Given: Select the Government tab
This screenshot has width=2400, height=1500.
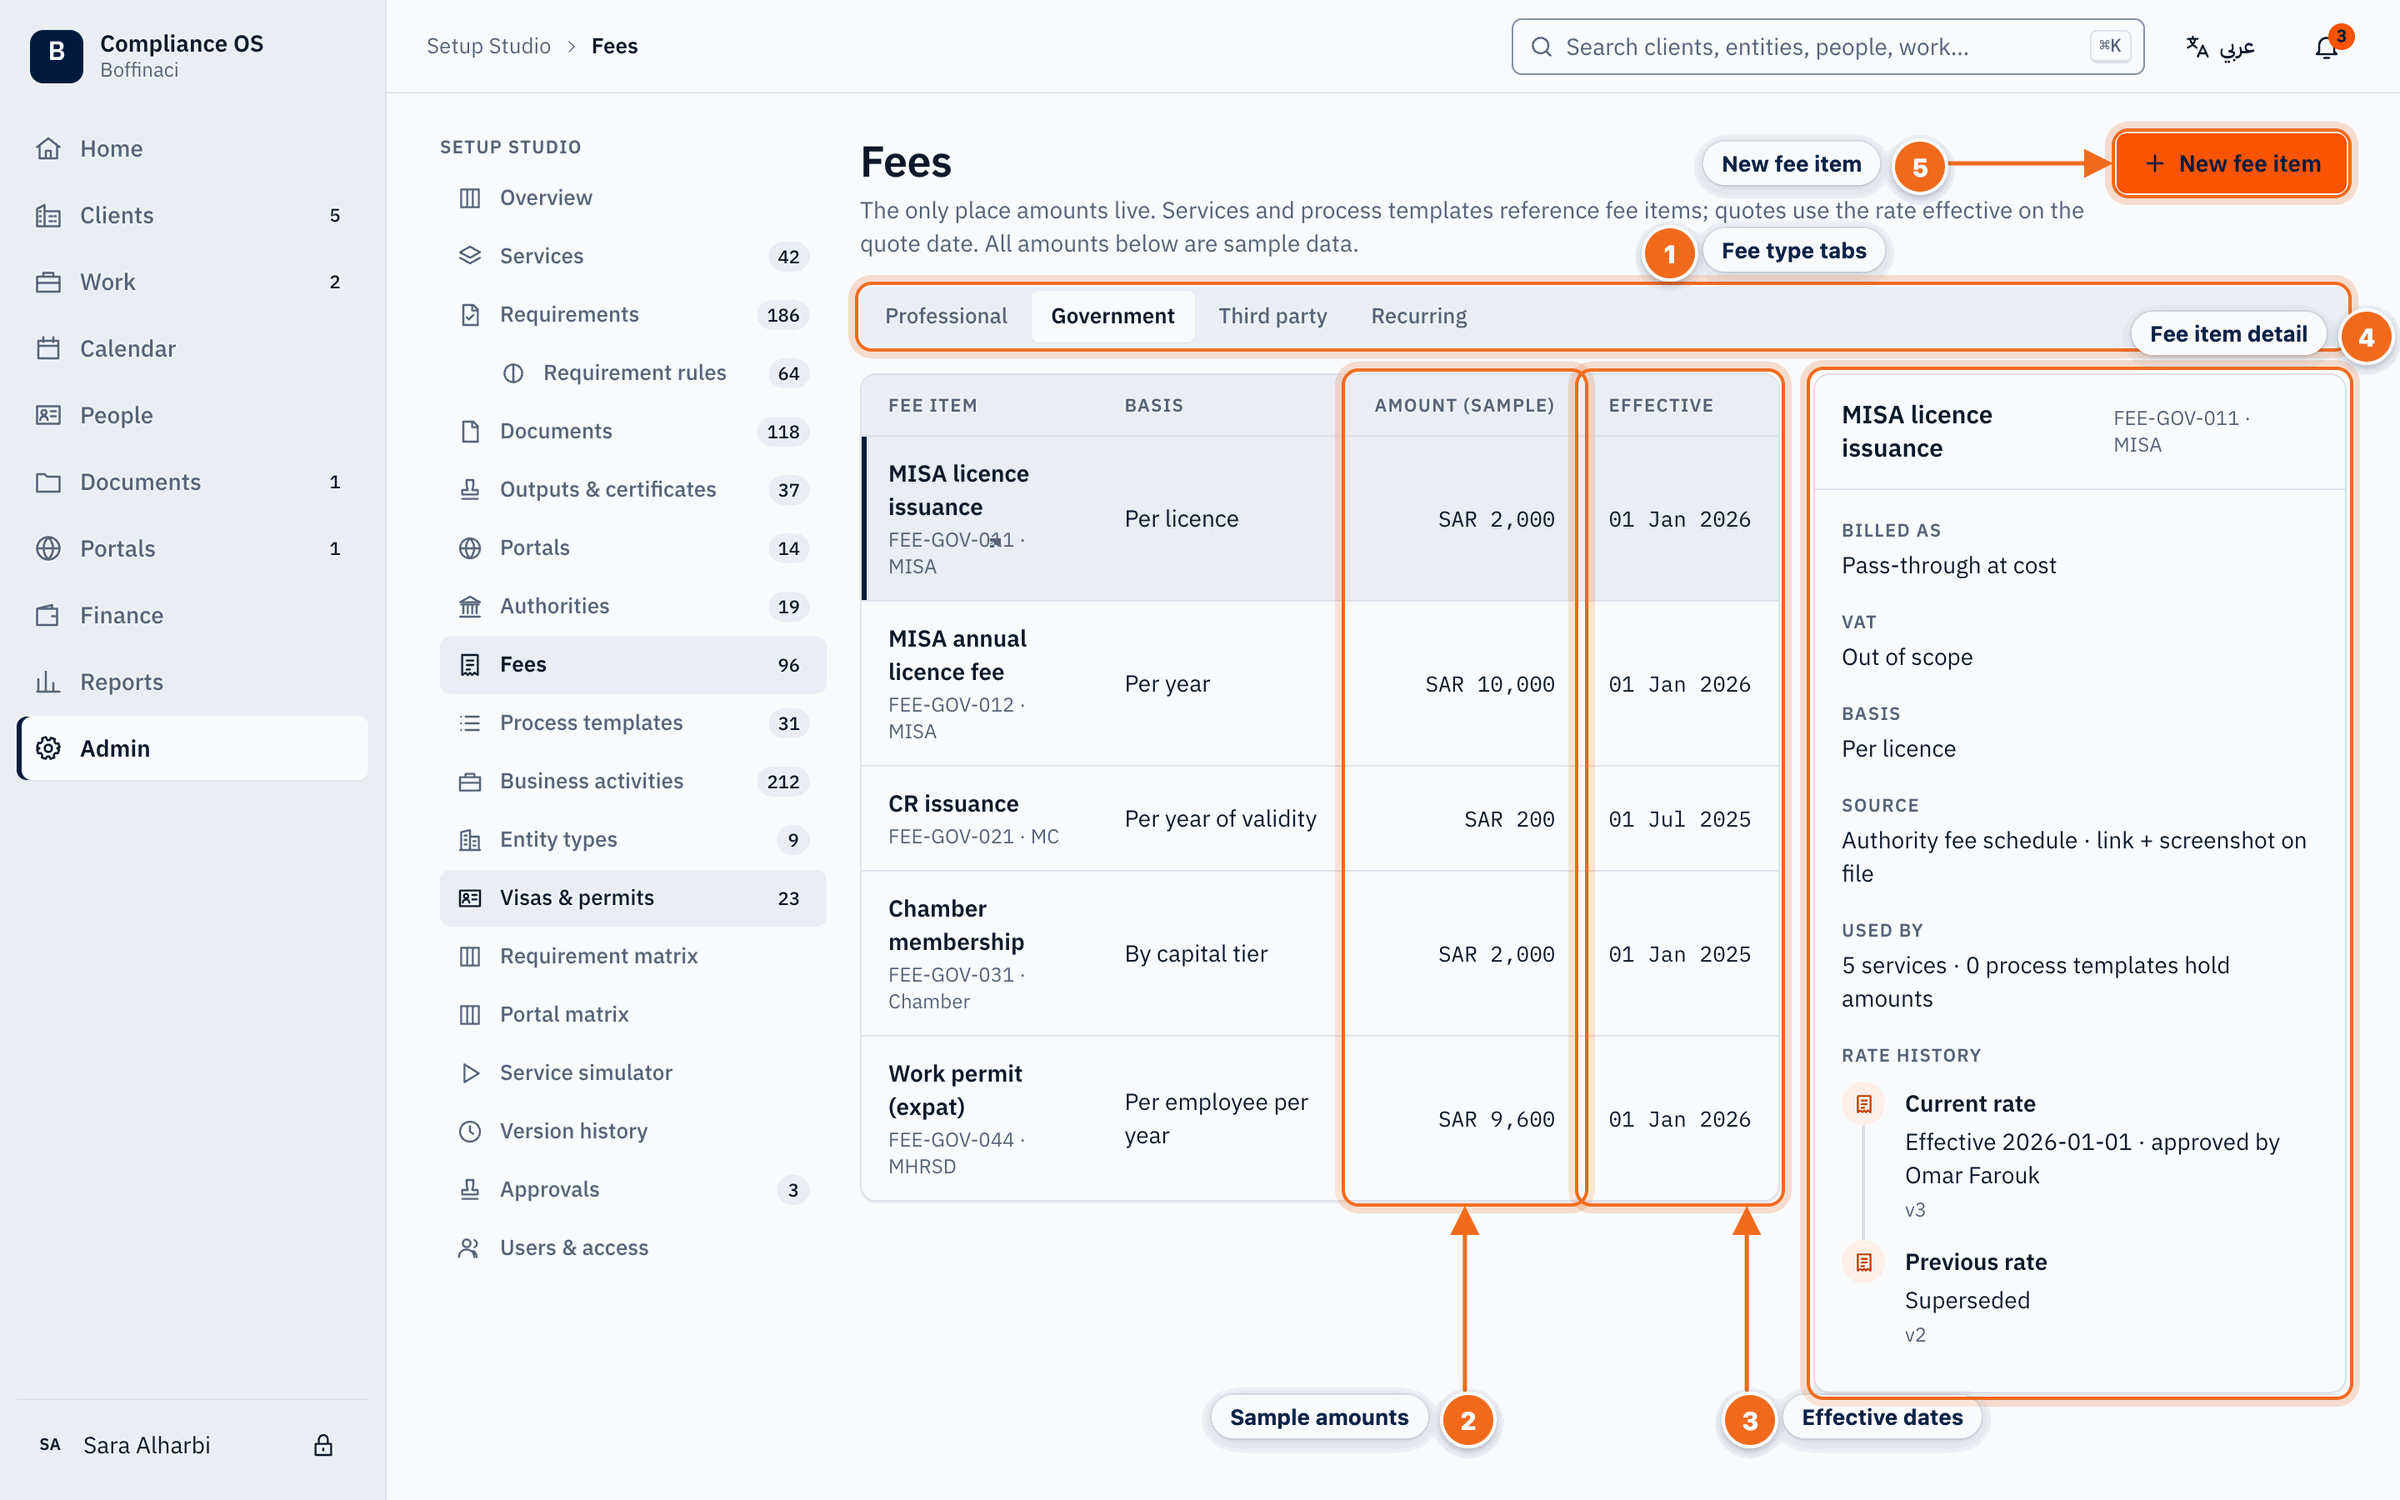Looking at the screenshot, I should coord(1112,316).
